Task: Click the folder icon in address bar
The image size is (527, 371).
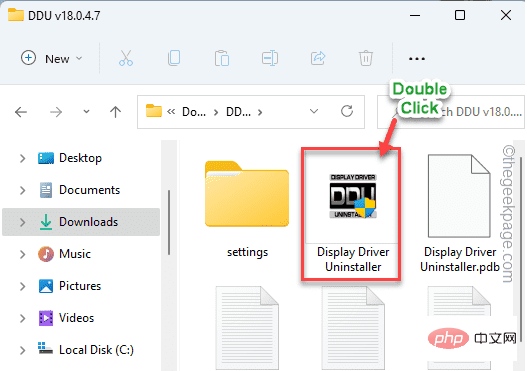Action: tap(154, 111)
